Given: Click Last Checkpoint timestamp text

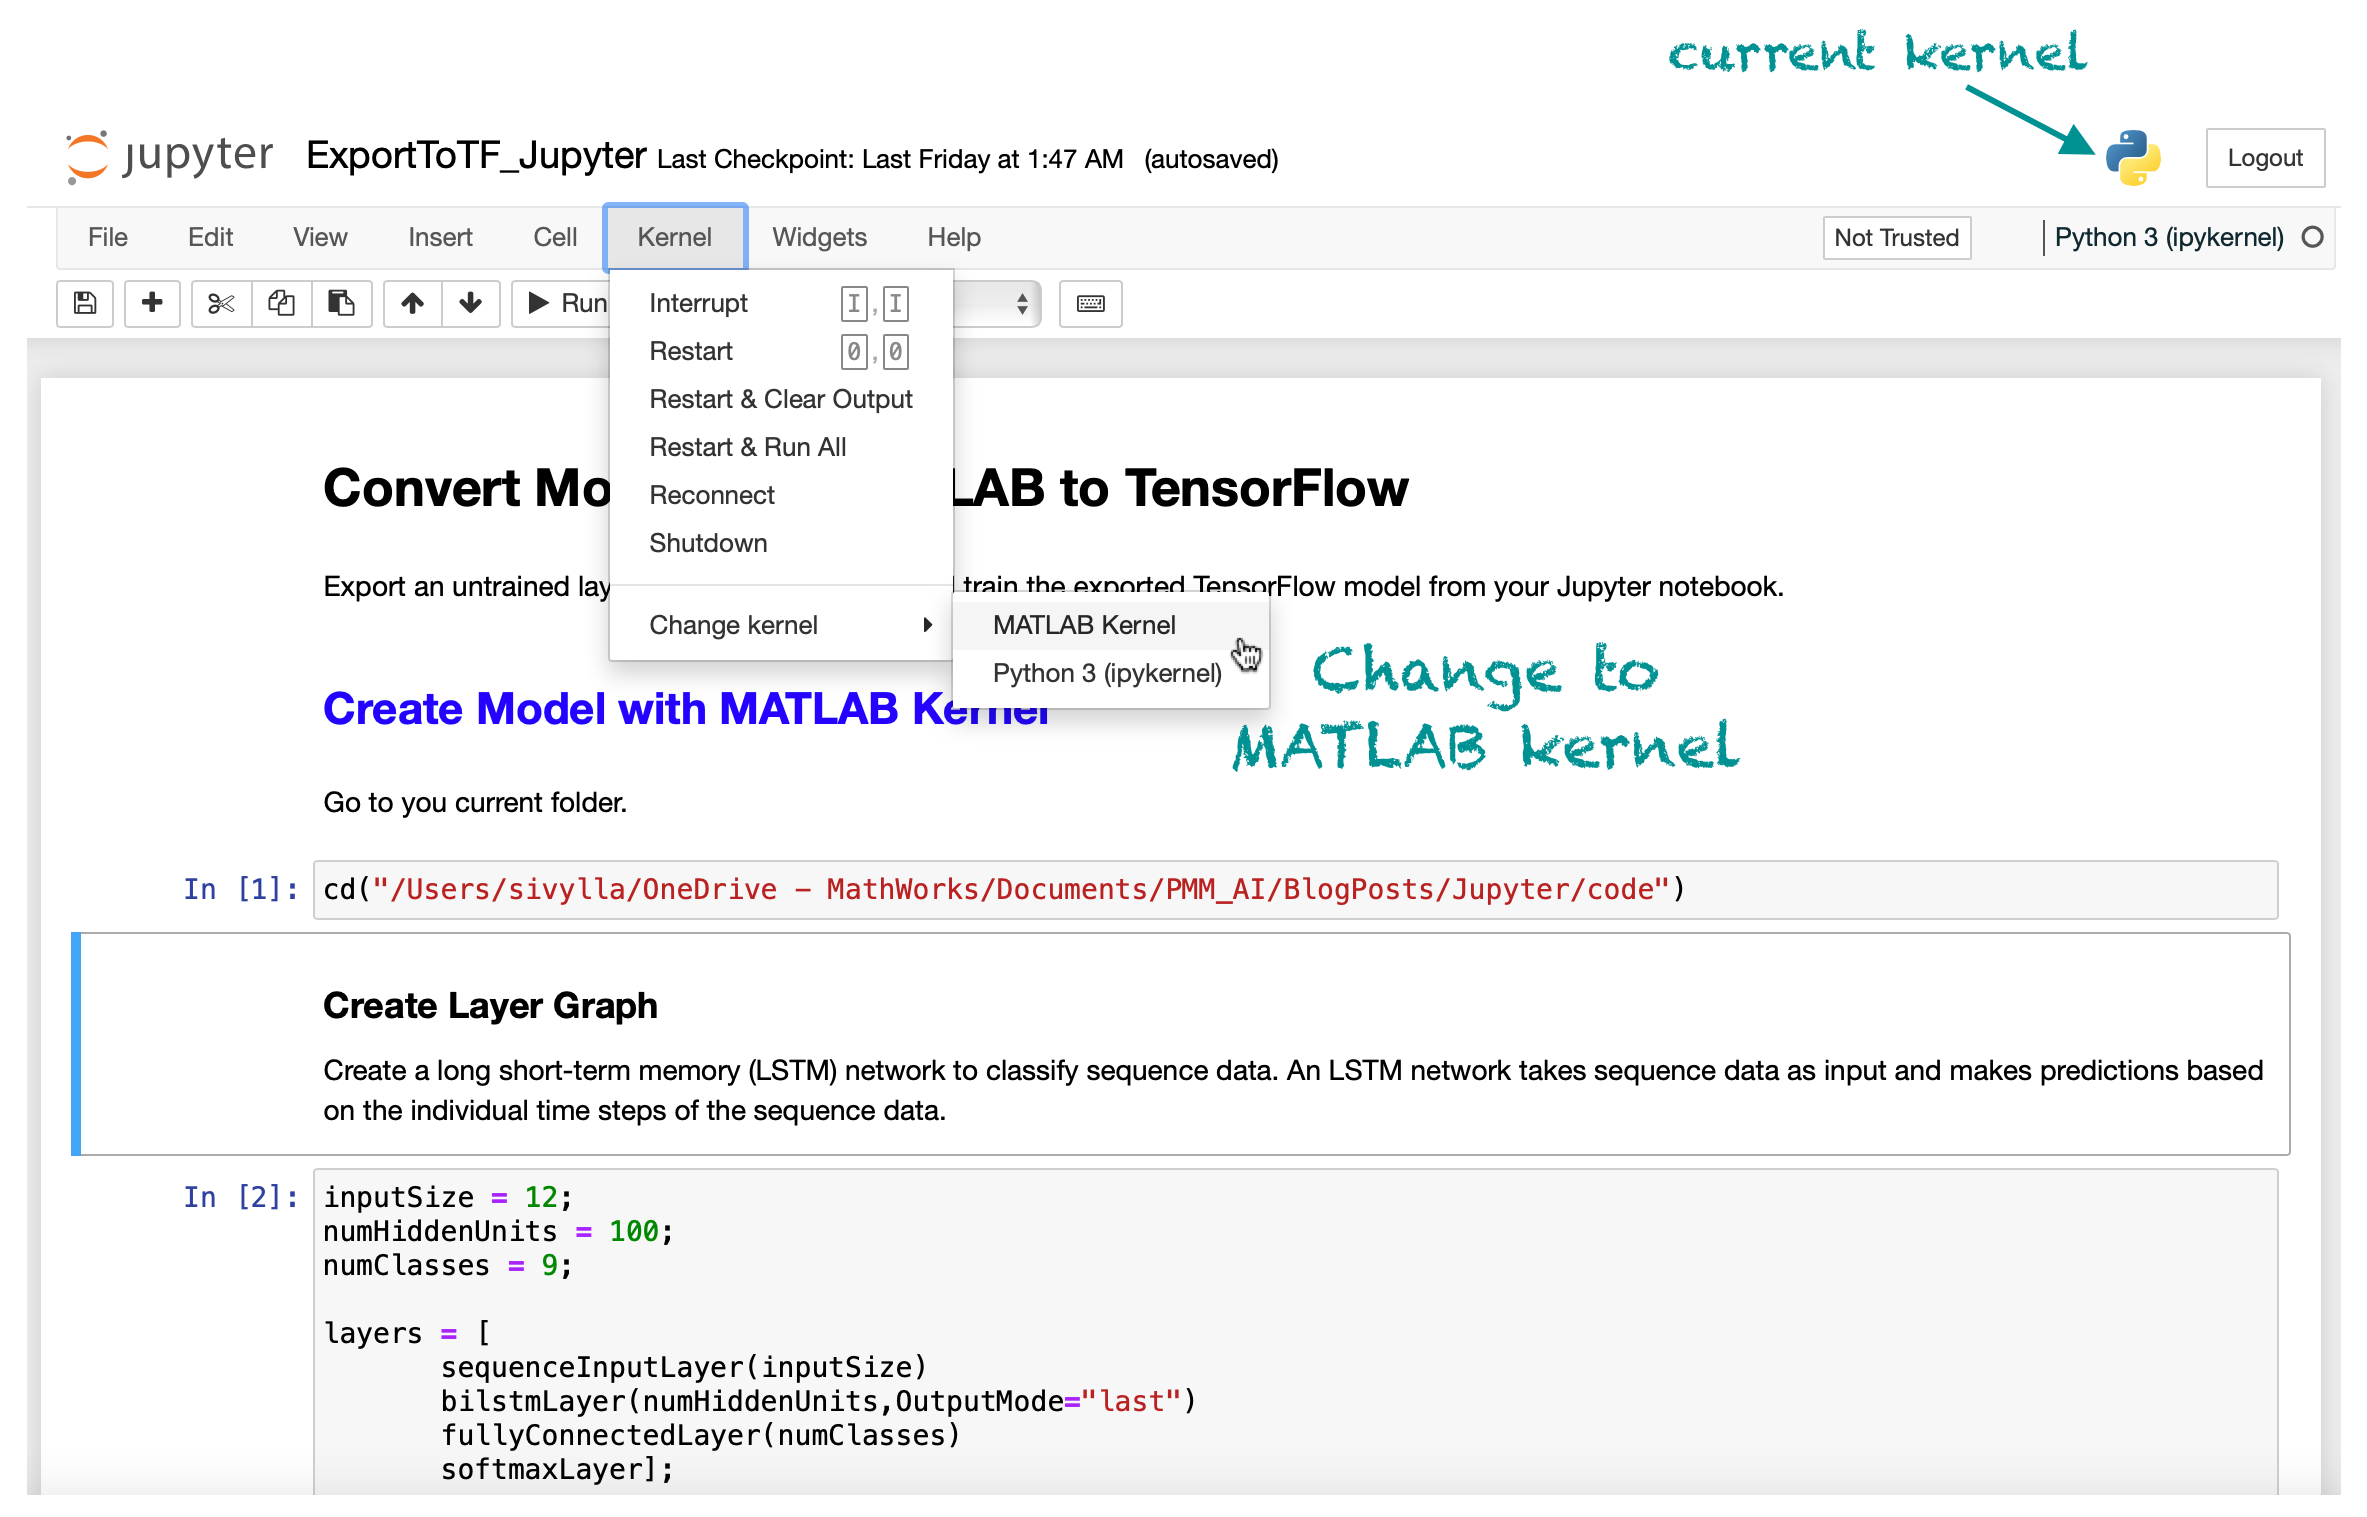Looking at the screenshot, I should pyautogui.click(x=890, y=159).
